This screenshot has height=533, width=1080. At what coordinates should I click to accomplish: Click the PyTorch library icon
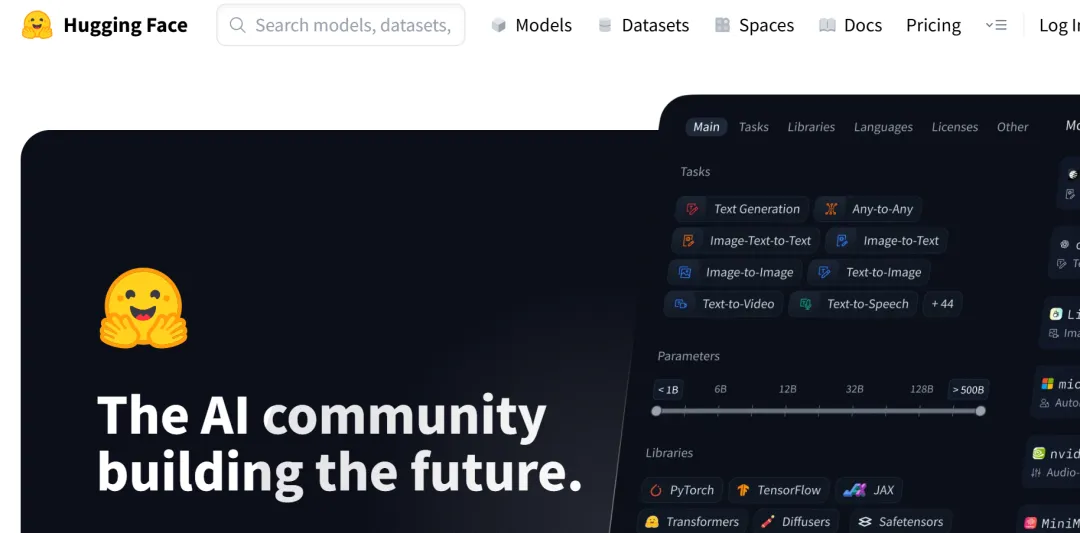(x=656, y=490)
